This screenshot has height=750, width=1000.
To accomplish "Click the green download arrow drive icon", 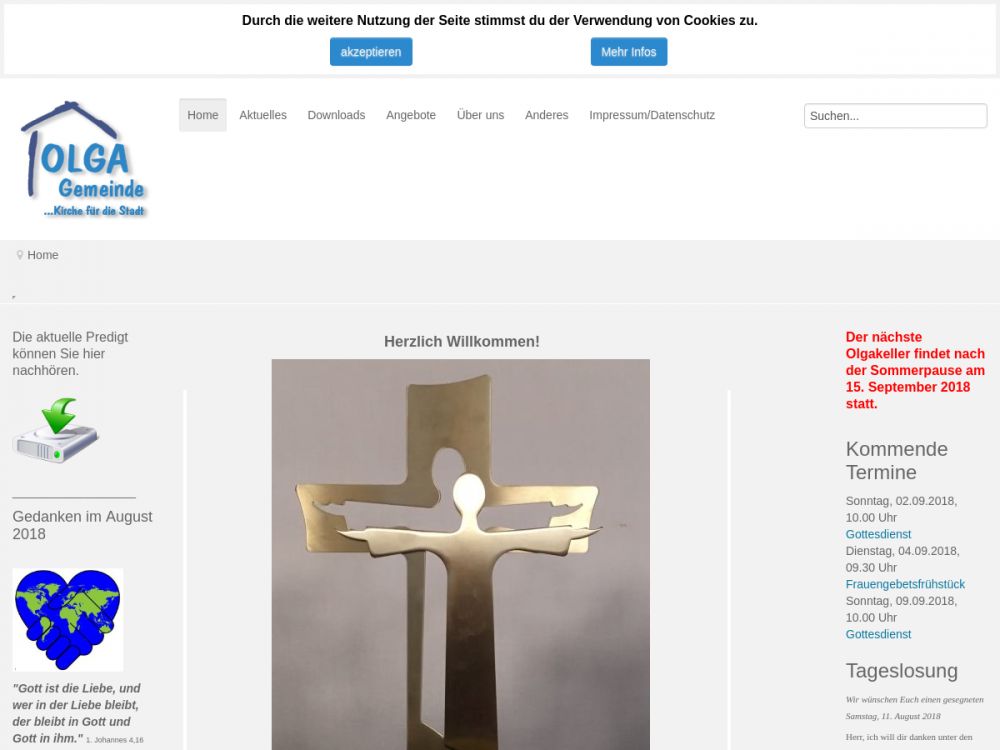I will [55, 430].
